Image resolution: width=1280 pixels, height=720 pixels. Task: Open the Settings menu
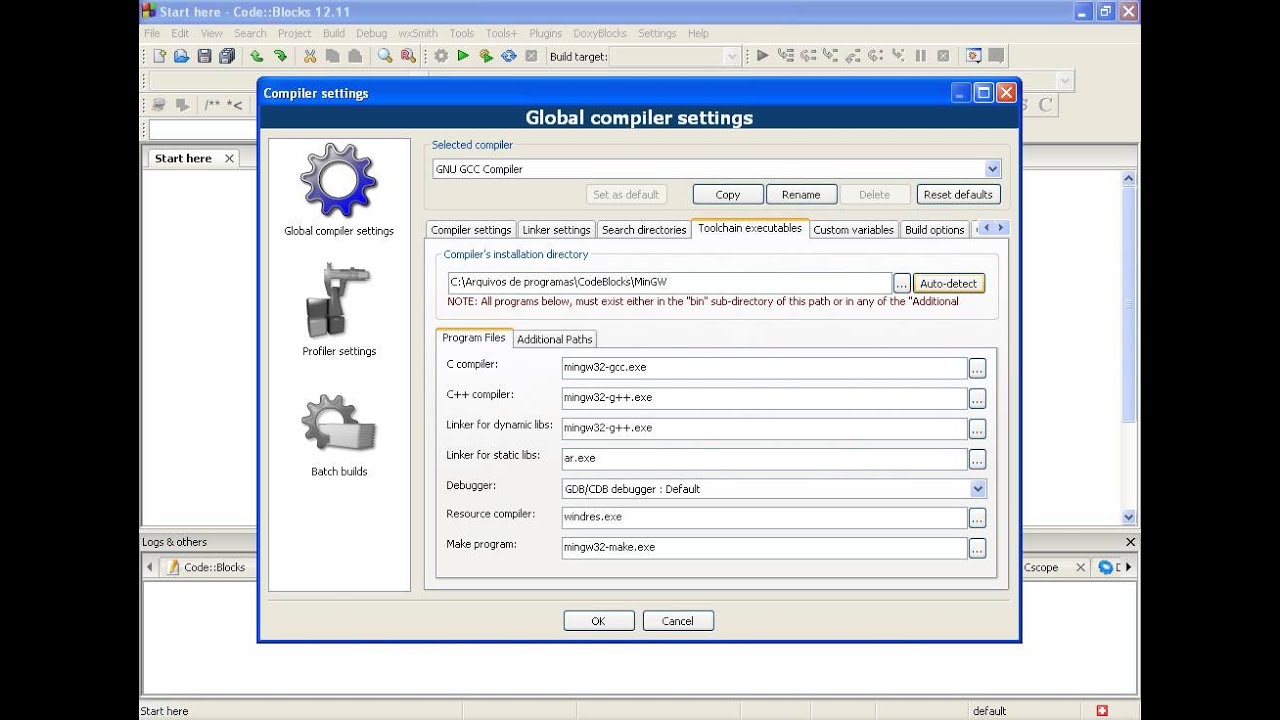(657, 33)
